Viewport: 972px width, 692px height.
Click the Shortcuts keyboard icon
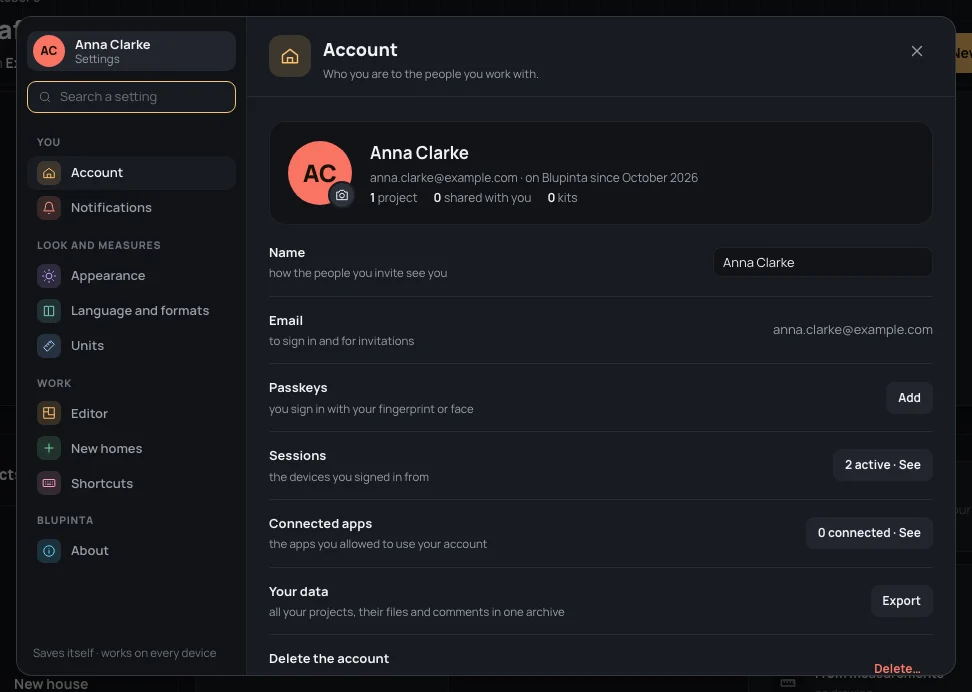click(49, 484)
